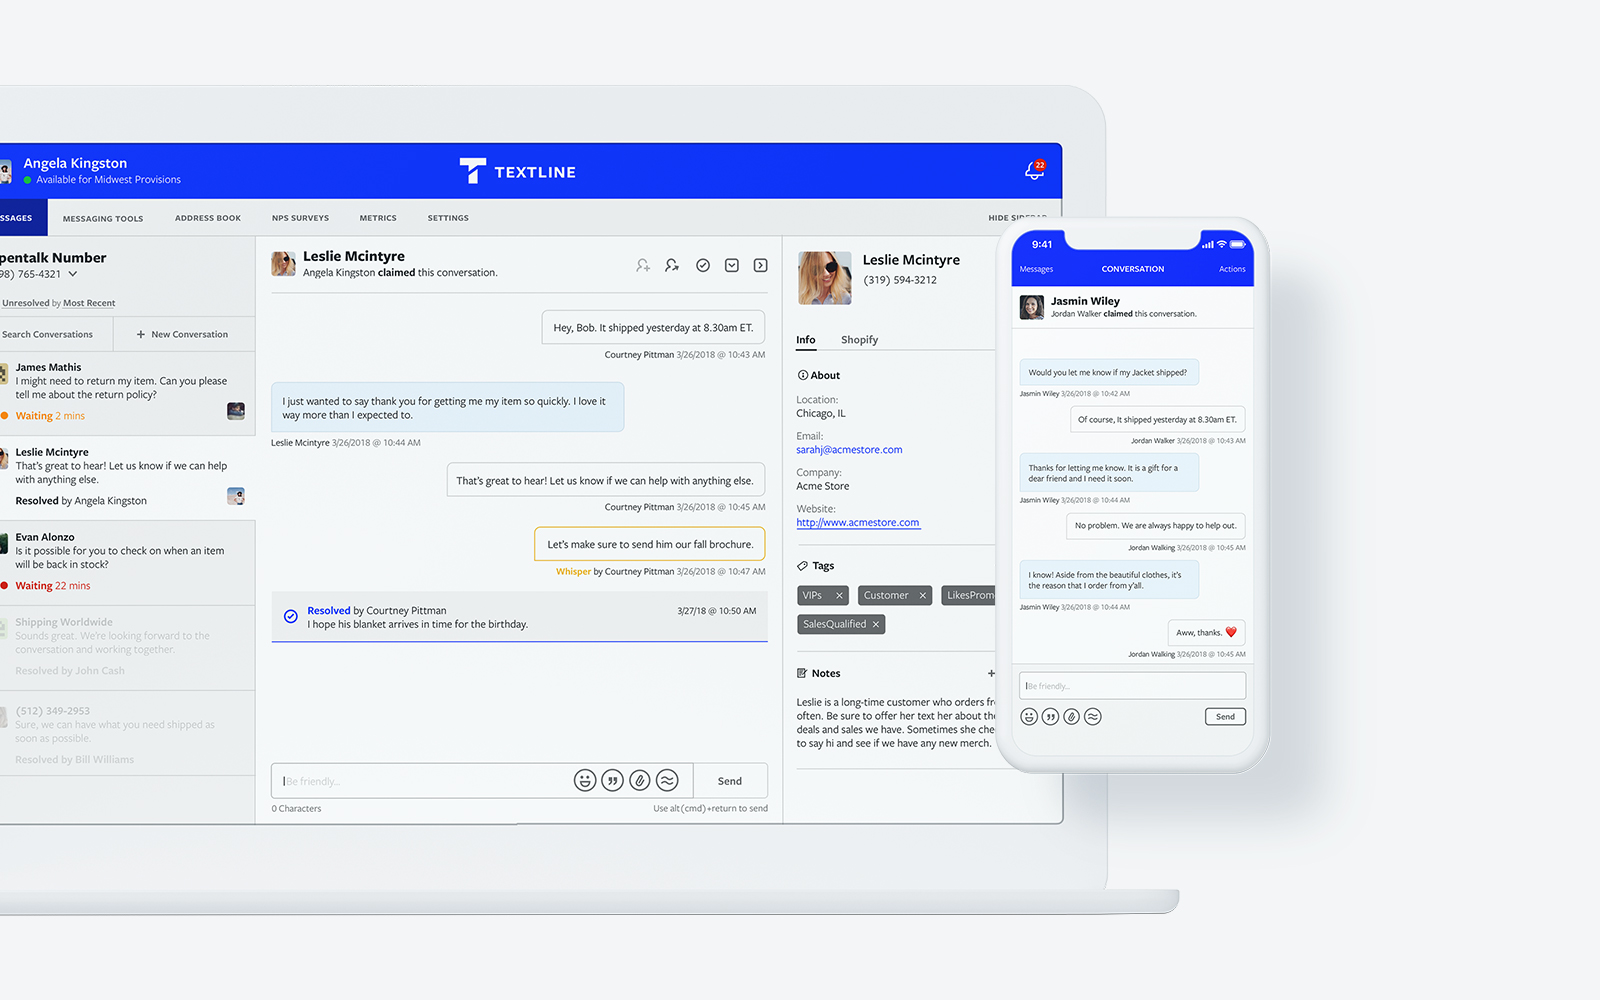Image resolution: width=1600 pixels, height=1000 pixels.
Task: Open the Unresolved filter option
Action: pyautogui.click(x=26, y=303)
